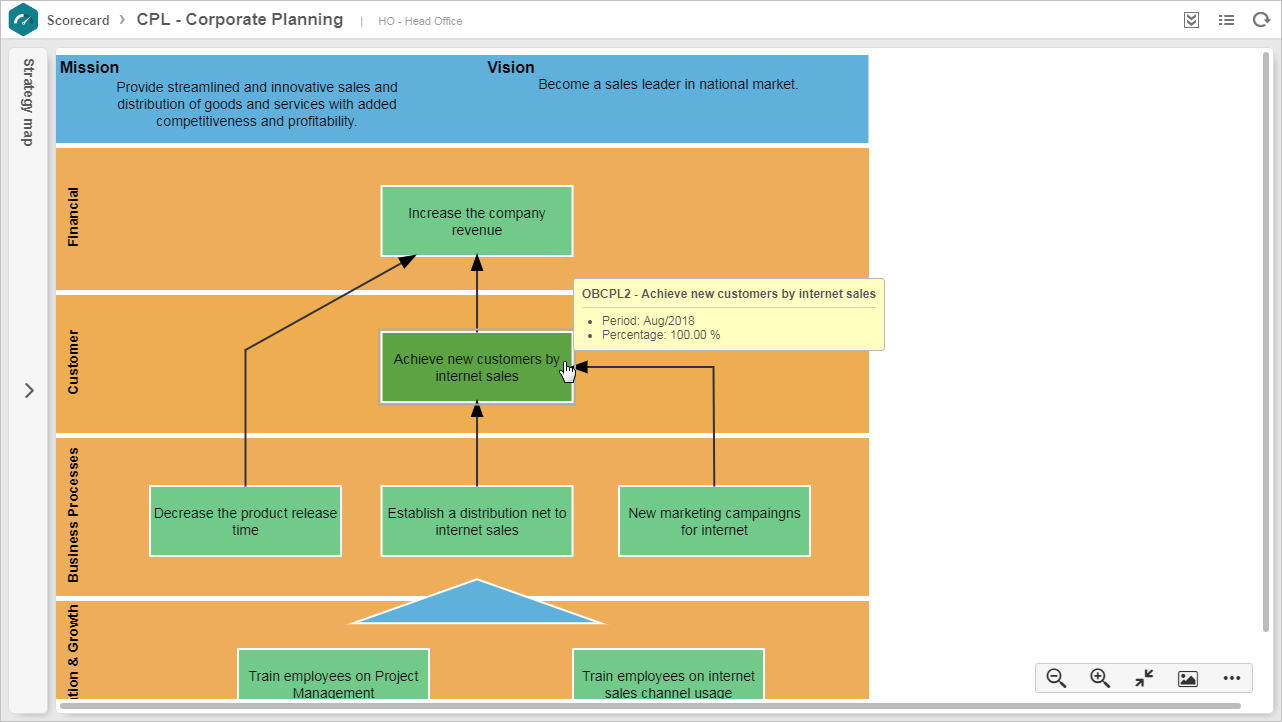Click the Financial perspective label
Viewport: 1282px width, 722px height.
(x=73, y=217)
